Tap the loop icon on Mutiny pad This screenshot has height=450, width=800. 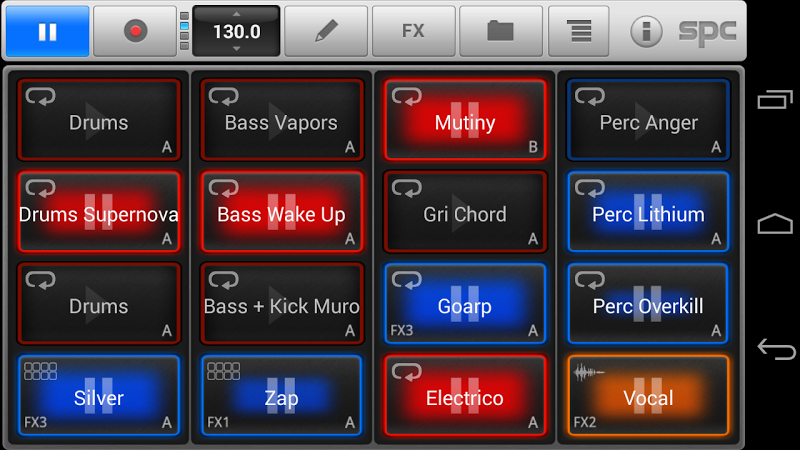pos(407,96)
